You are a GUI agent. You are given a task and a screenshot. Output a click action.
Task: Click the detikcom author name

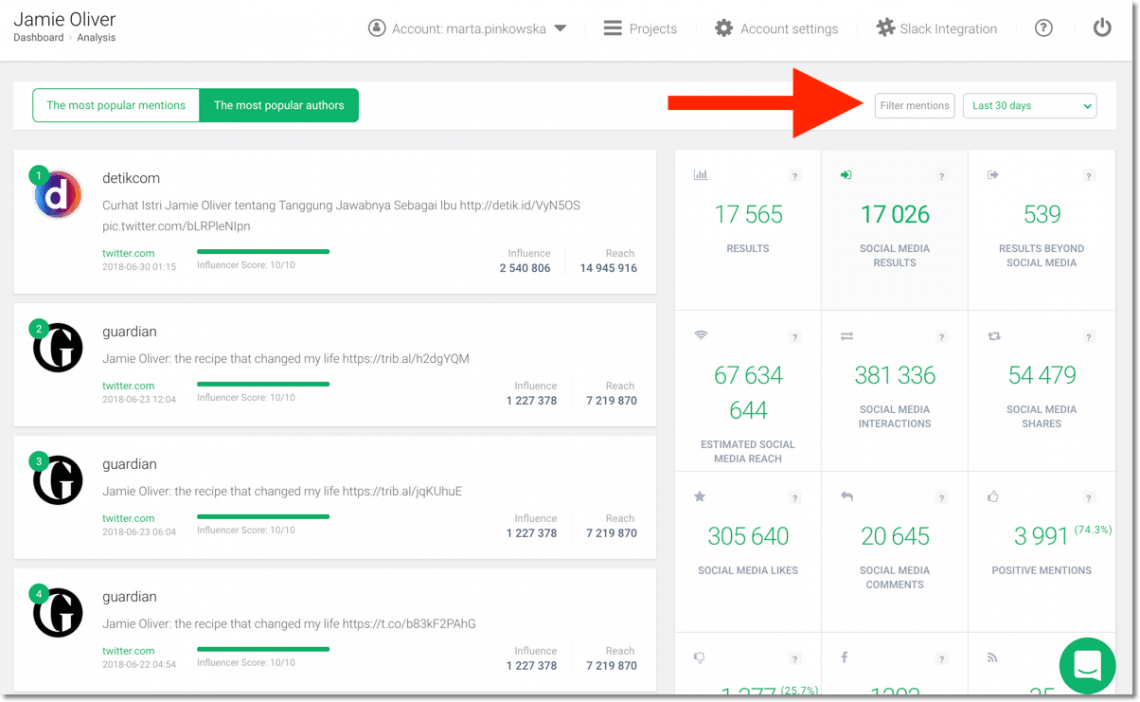(x=131, y=178)
